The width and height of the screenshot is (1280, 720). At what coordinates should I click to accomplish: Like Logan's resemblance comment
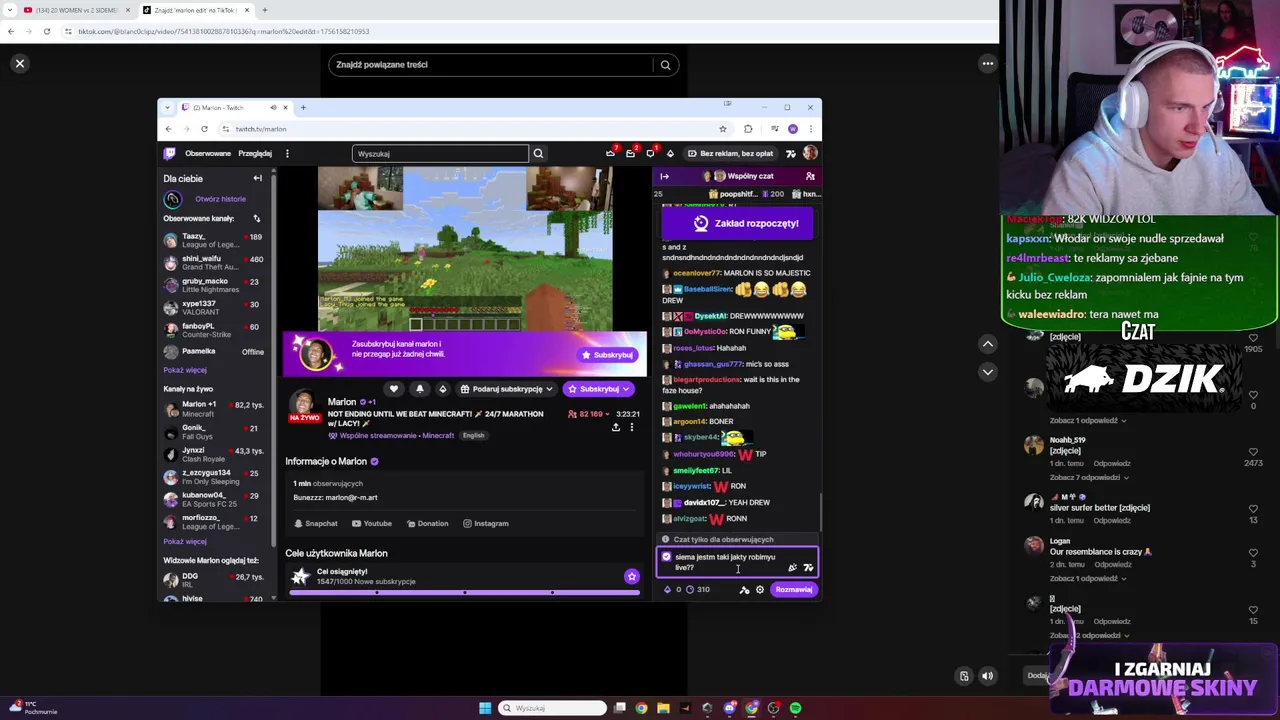[1253, 553]
